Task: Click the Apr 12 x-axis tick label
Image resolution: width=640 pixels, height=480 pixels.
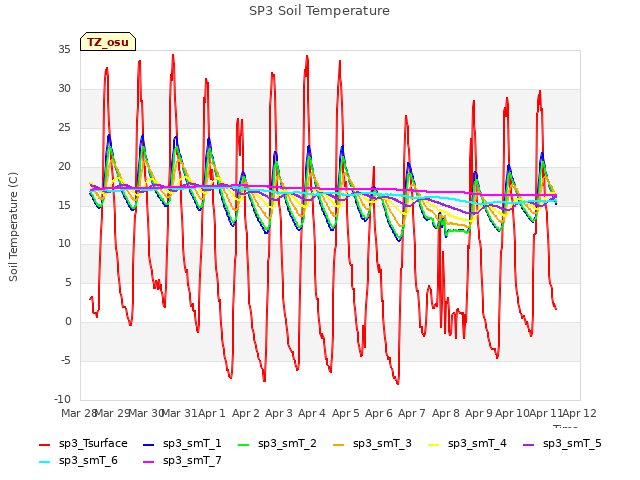Action: (579, 413)
